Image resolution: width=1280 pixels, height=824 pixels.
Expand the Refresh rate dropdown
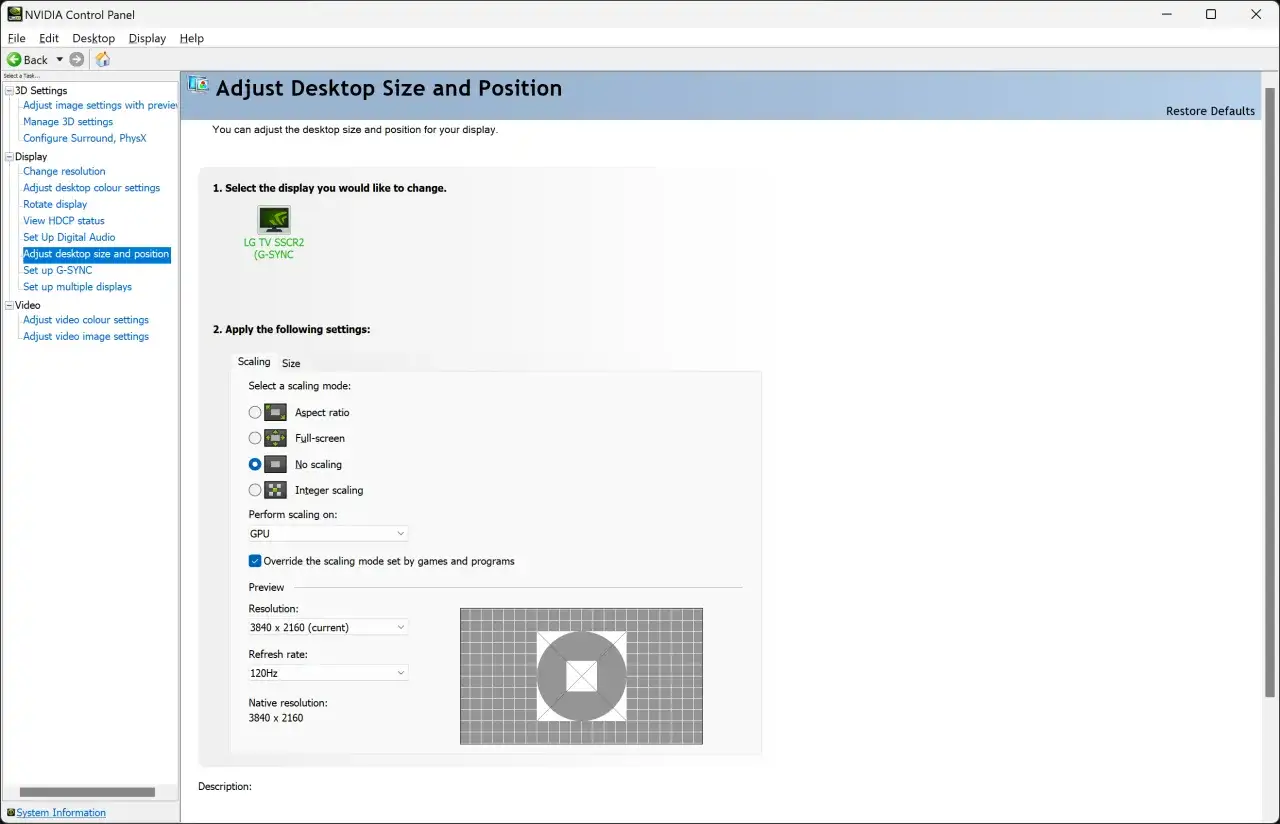click(328, 673)
